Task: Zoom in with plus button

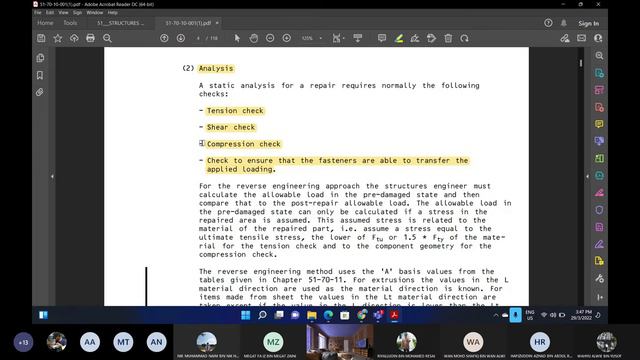Action: (287, 38)
